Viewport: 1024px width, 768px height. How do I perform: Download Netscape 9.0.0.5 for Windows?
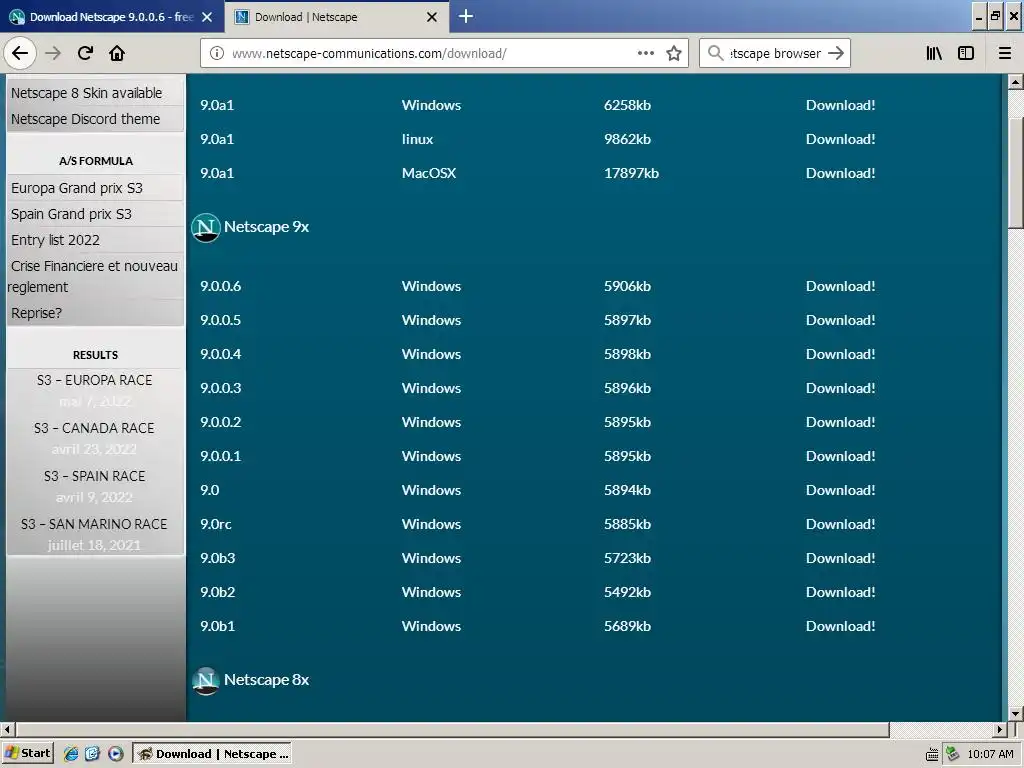840,320
